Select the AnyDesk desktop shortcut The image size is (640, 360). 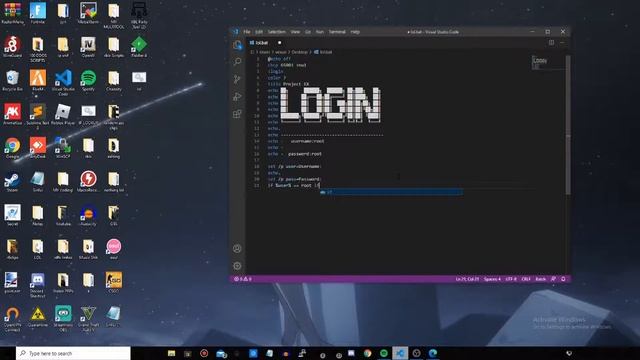[x=38, y=148]
